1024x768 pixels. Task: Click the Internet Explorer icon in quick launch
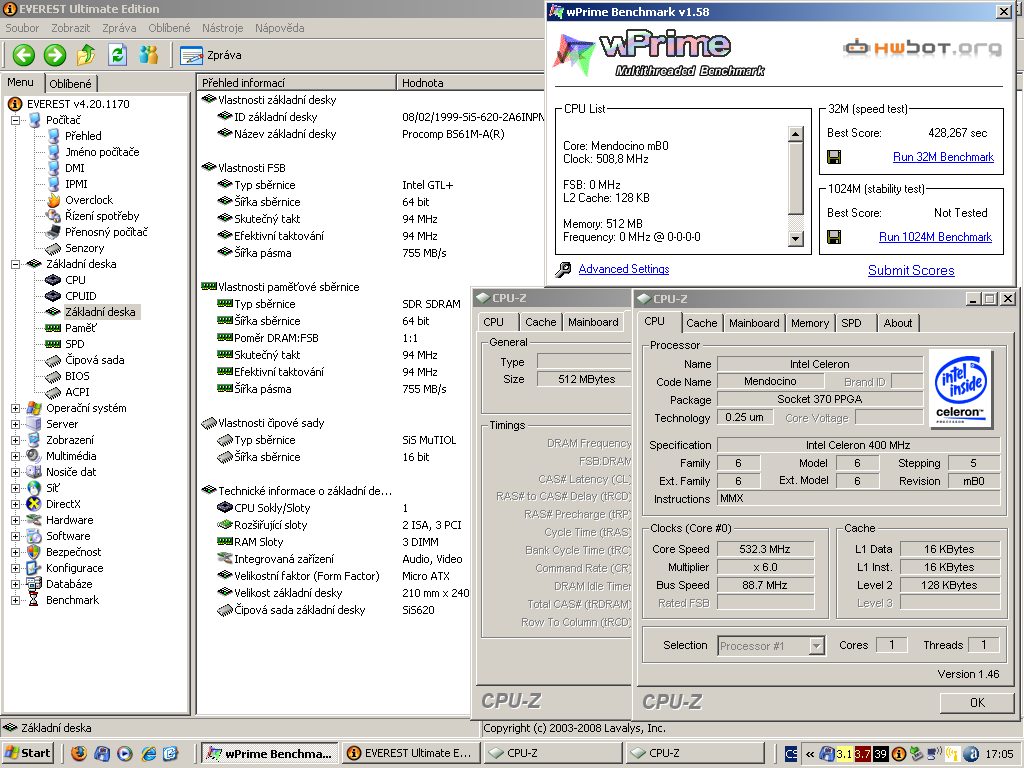pos(149,753)
